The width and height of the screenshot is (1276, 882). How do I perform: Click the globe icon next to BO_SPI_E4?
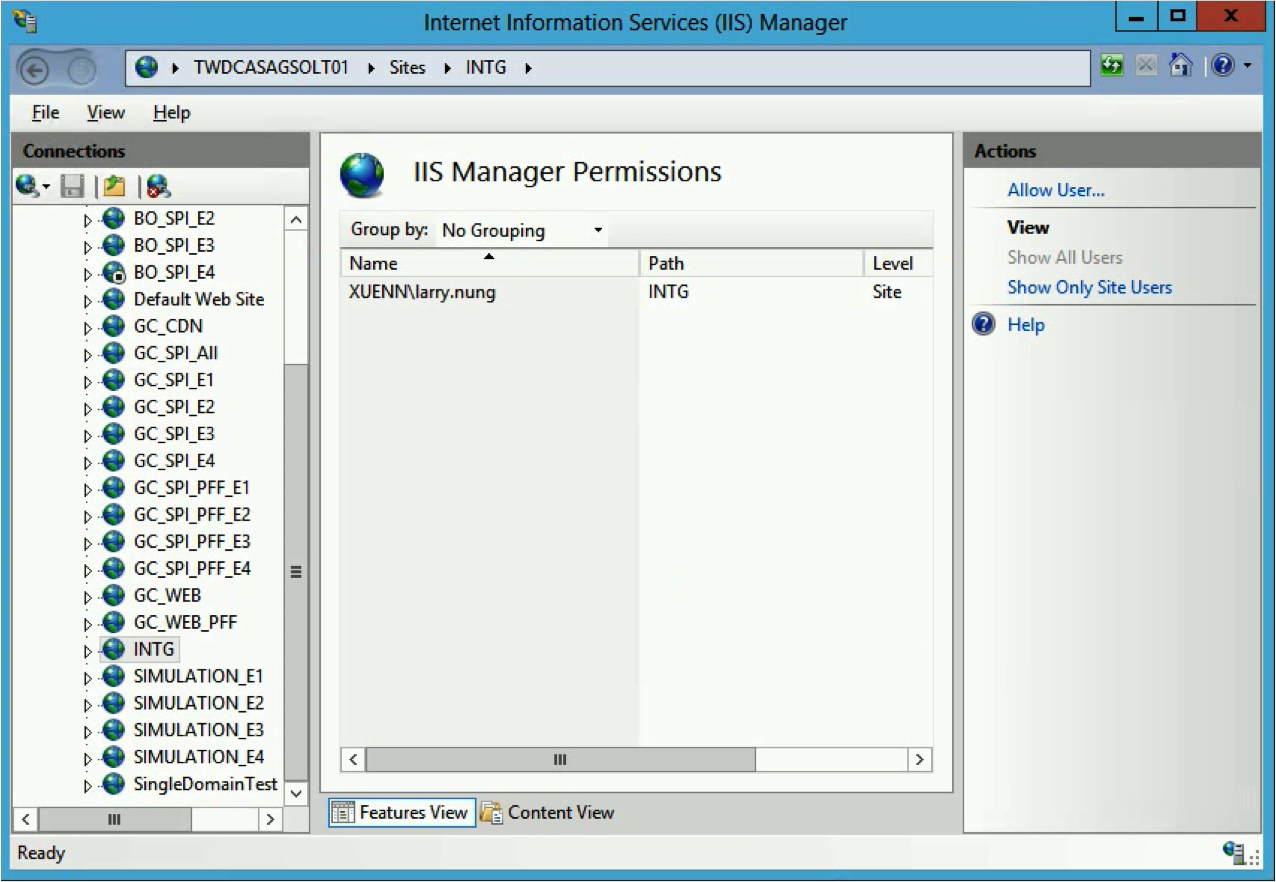tap(113, 272)
